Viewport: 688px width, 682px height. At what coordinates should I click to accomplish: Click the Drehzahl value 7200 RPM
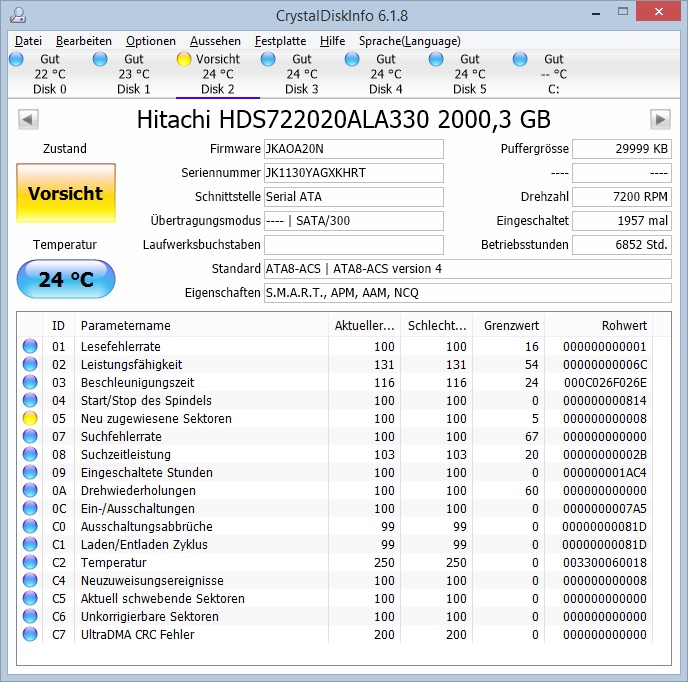tap(622, 197)
